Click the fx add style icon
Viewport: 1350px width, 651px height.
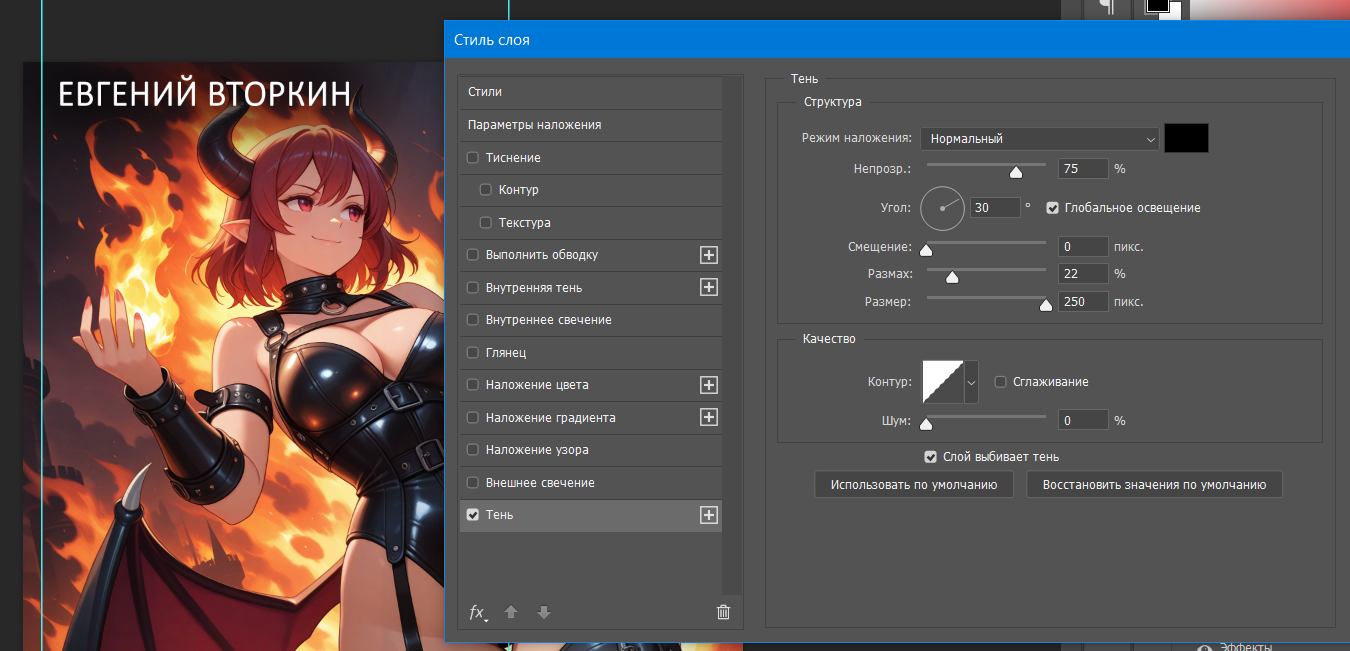pyautogui.click(x=478, y=613)
